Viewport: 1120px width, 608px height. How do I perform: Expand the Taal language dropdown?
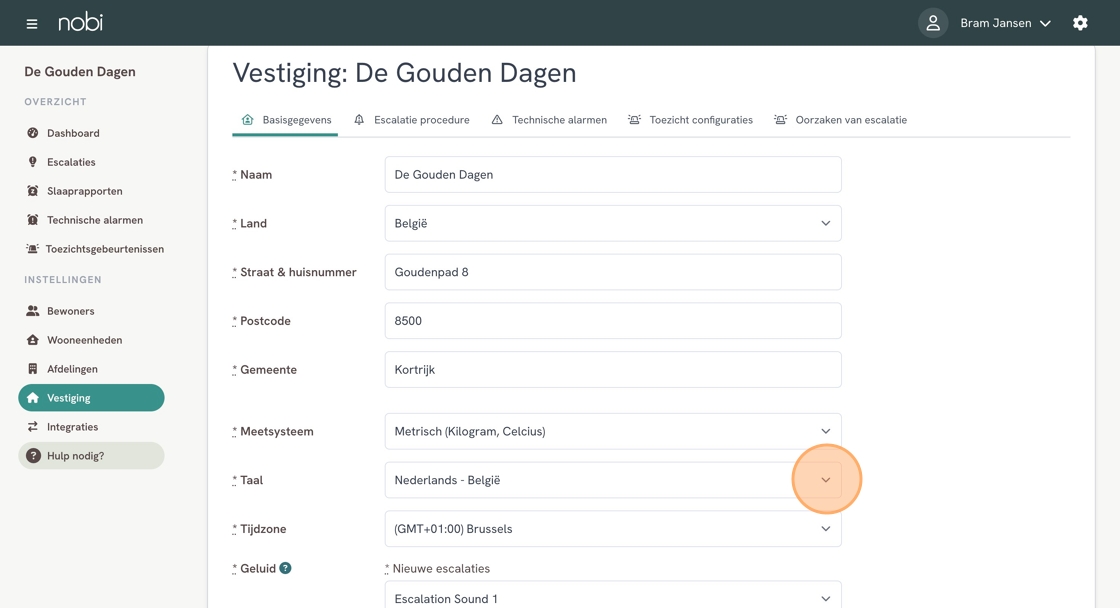coord(612,480)
